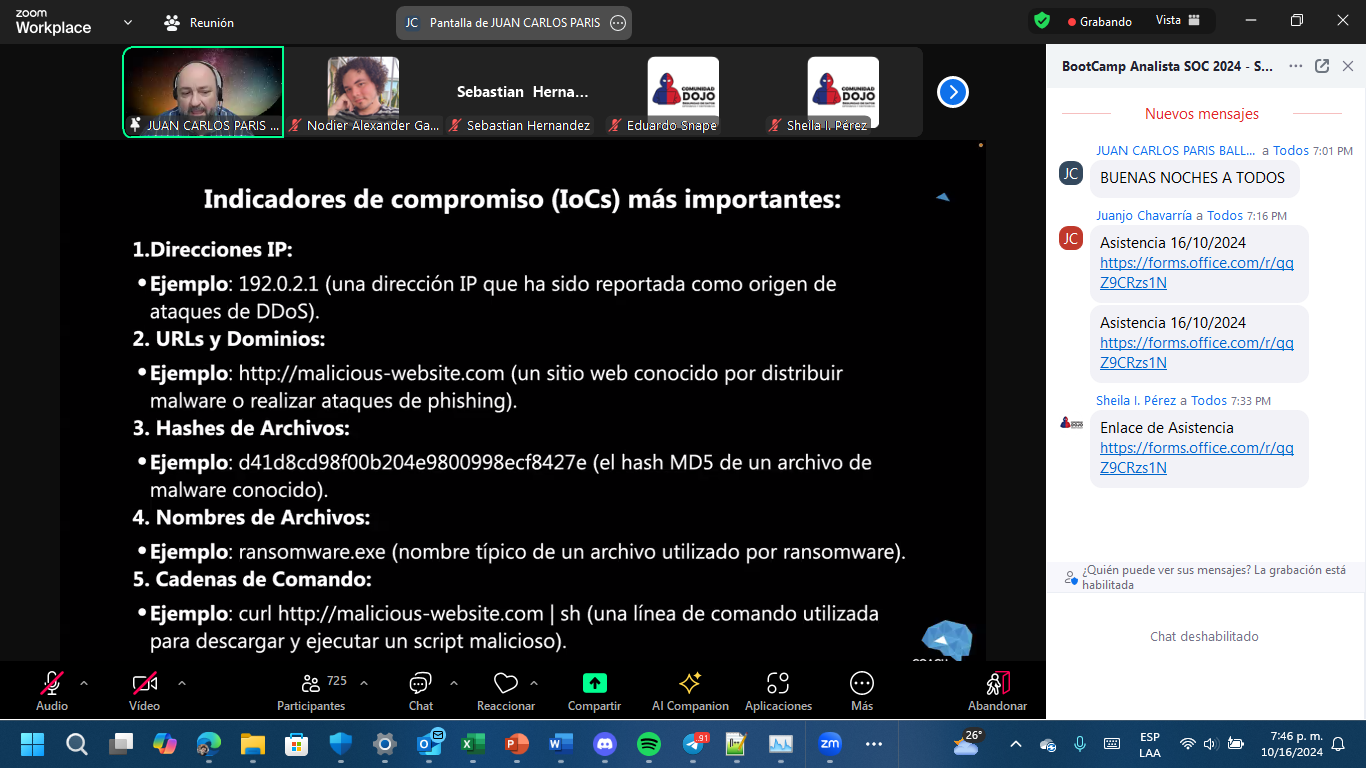The width and height of the screenshot is (1366, 768).
Task: Open Task View in the taskbar
Action: tap(121, 744)
